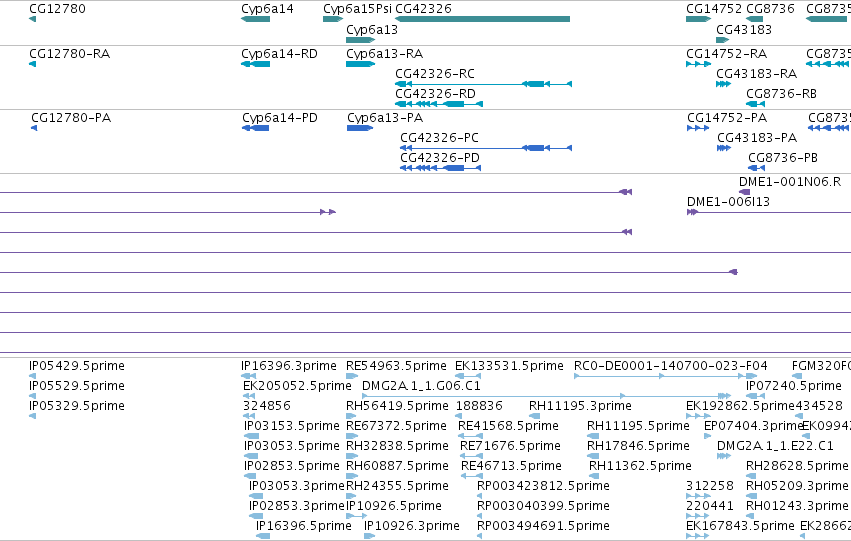Select the CG14752 gene feature
This screenshot has height=541, width=851.
(x=698, y=19)
